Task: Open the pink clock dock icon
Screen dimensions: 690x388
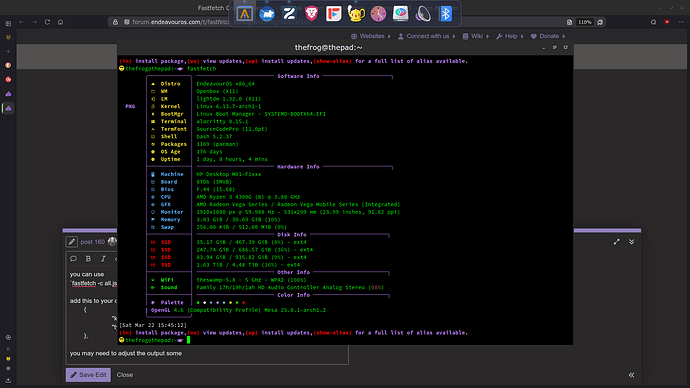Action: click(378, 14)
